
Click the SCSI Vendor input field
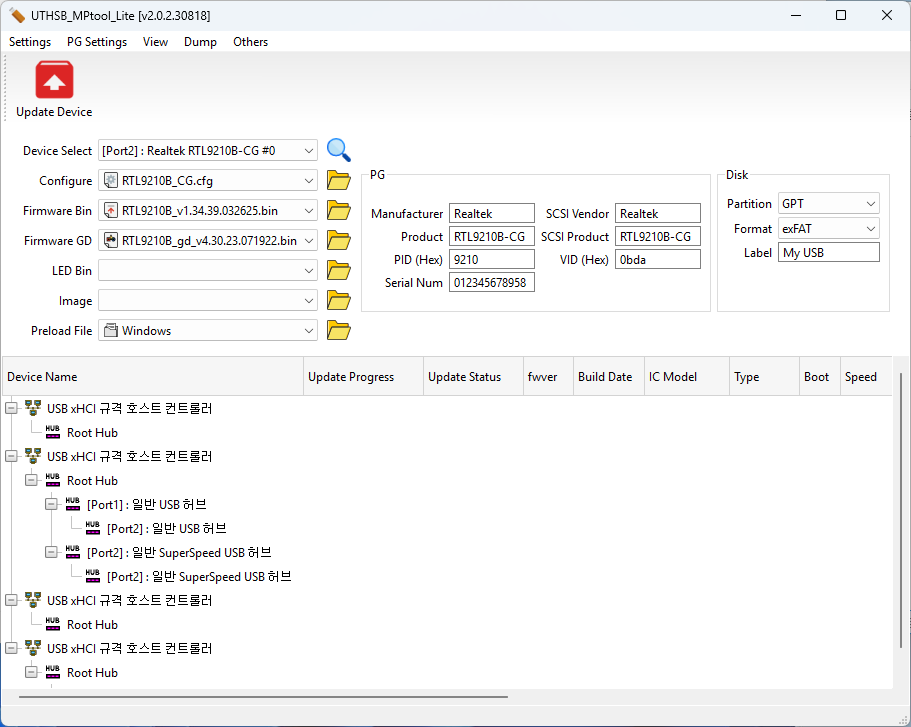658,213
